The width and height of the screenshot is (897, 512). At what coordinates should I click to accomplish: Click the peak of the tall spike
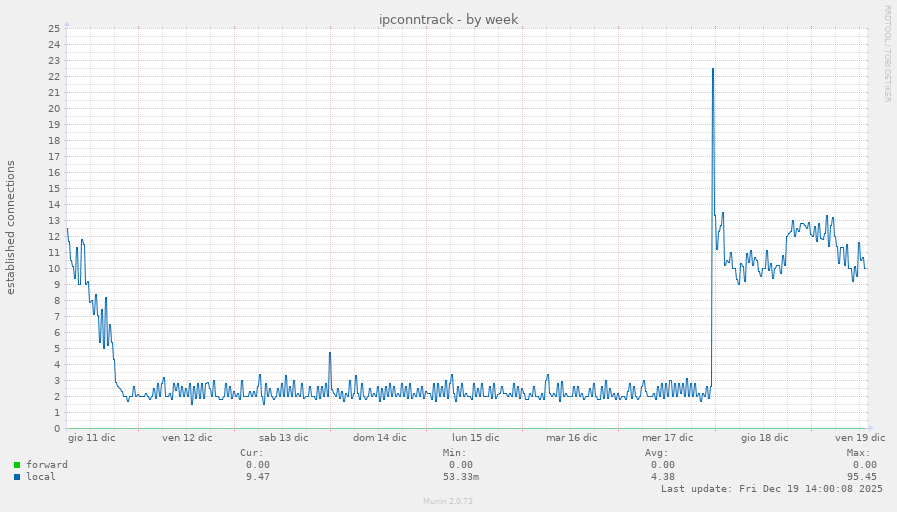[713, 69]
